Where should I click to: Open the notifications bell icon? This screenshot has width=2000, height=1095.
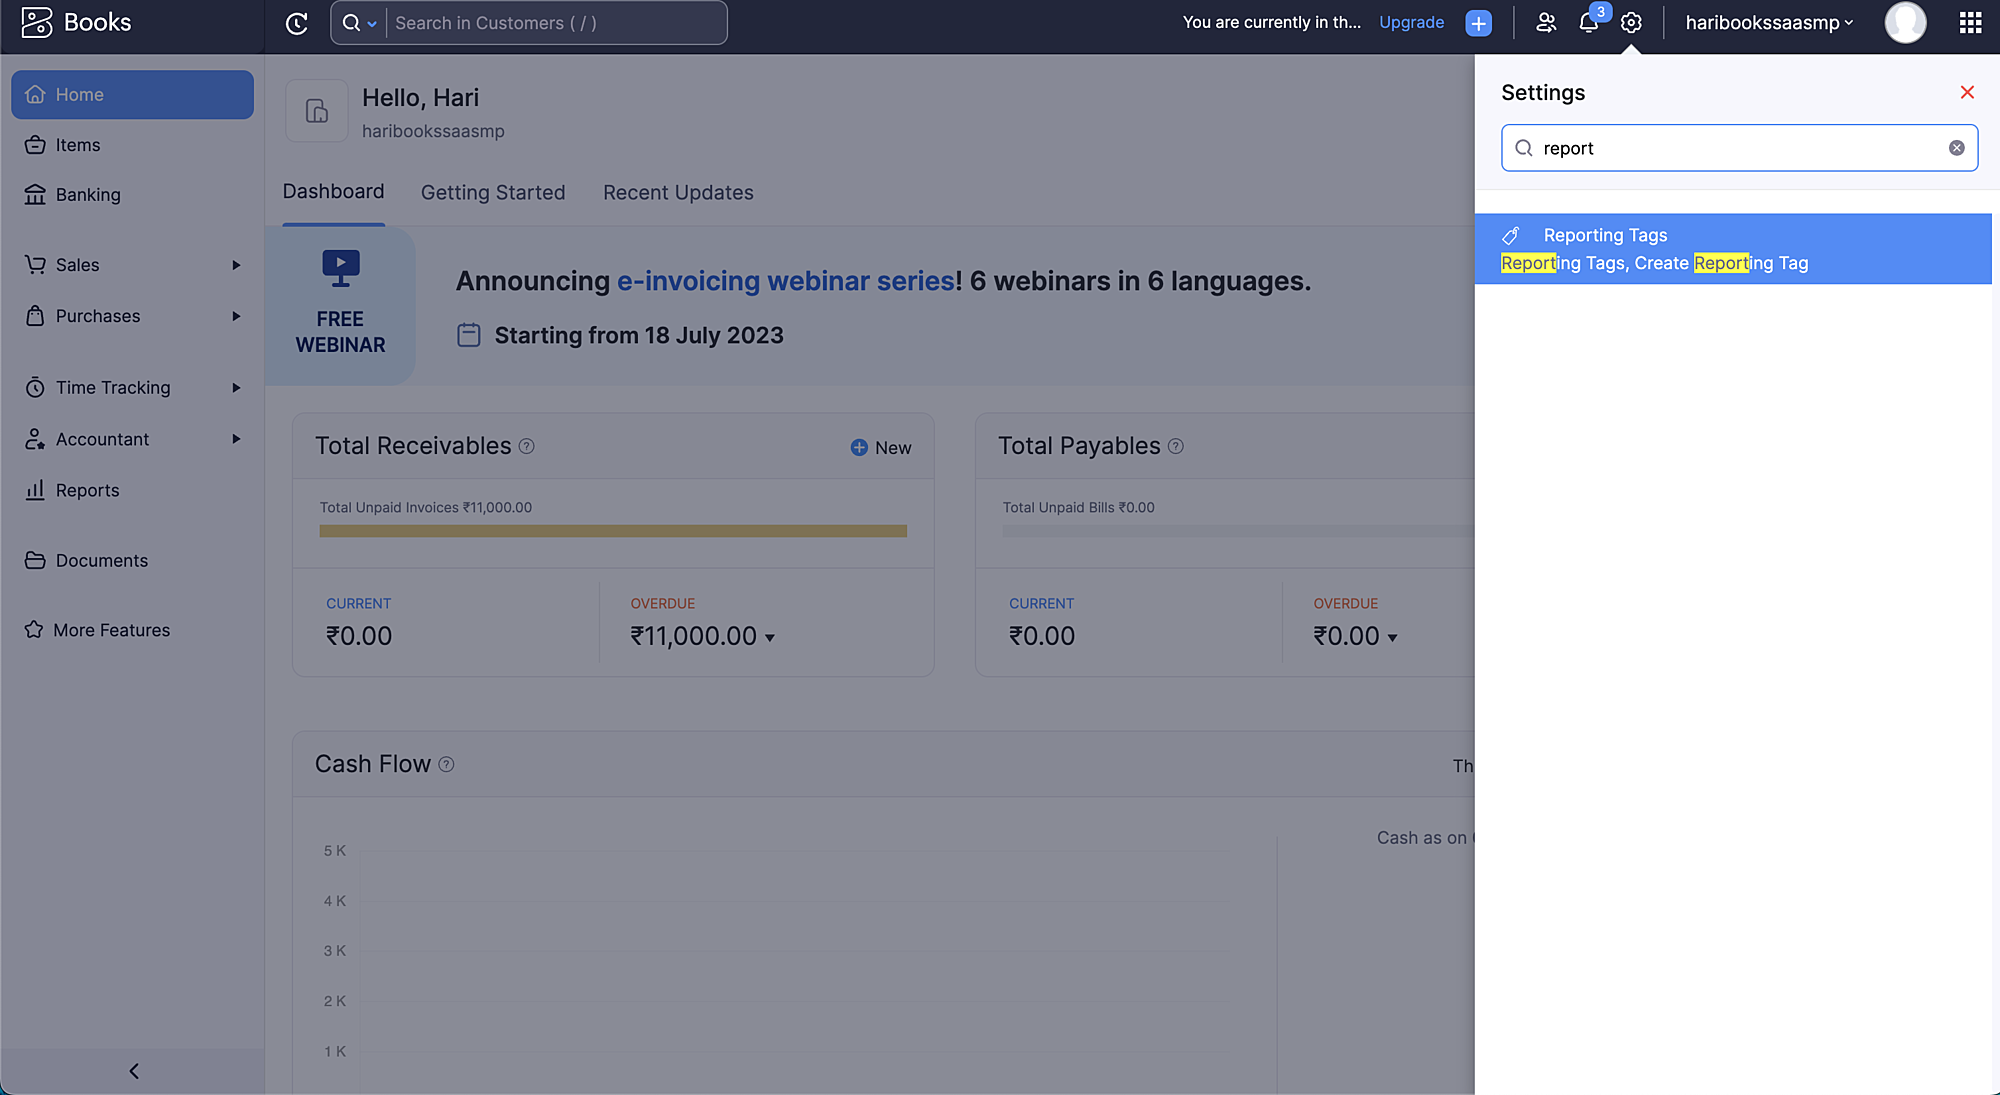point(1589,23)
